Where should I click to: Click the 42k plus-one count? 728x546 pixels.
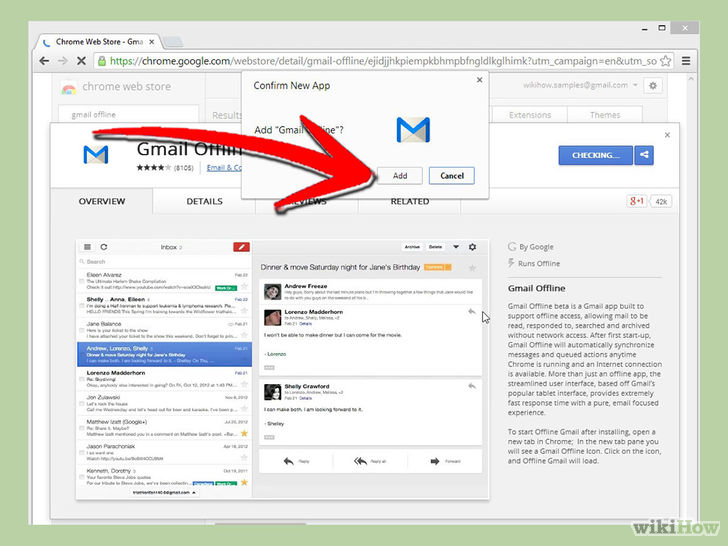click(661, 202)
